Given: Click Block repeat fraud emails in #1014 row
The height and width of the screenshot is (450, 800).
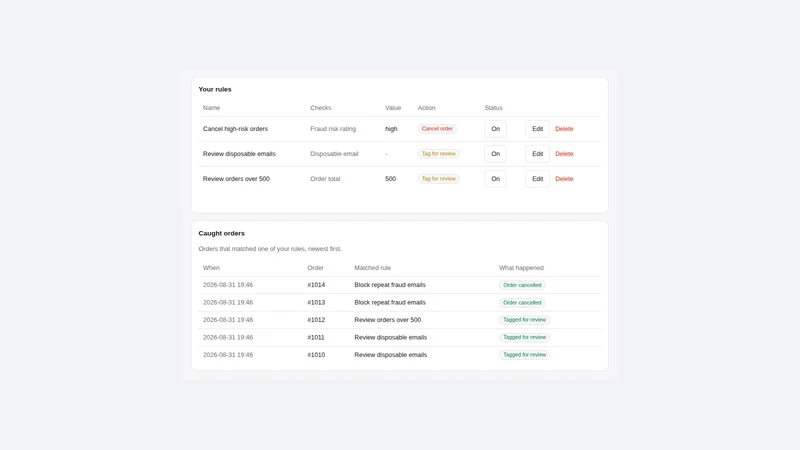Looking at the screenshot, I should (390, 285).
